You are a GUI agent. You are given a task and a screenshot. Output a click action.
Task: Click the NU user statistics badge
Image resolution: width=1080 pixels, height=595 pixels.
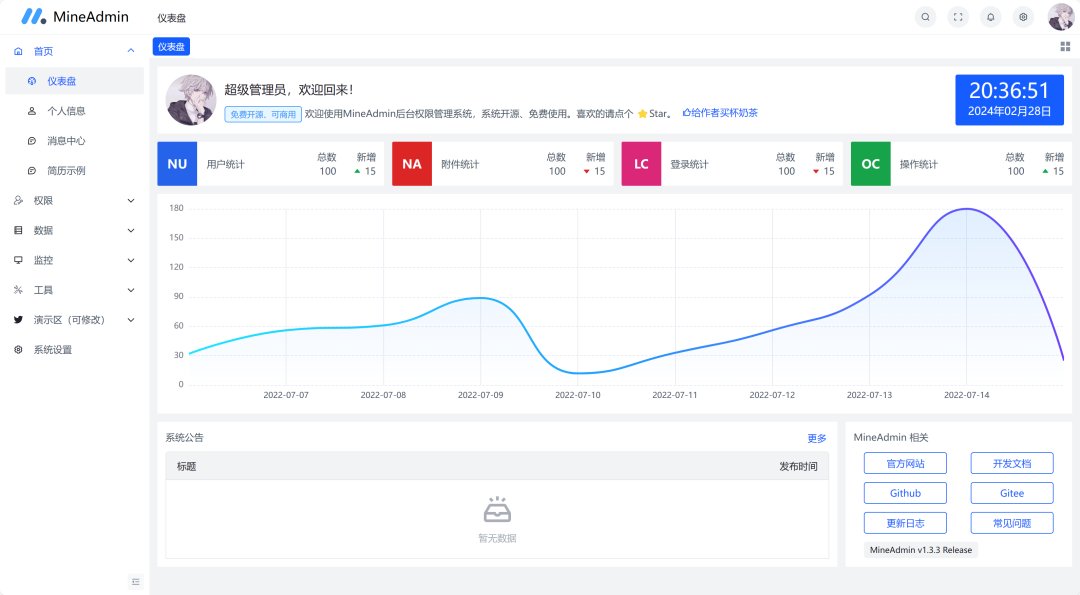click(x=177, y=164)
